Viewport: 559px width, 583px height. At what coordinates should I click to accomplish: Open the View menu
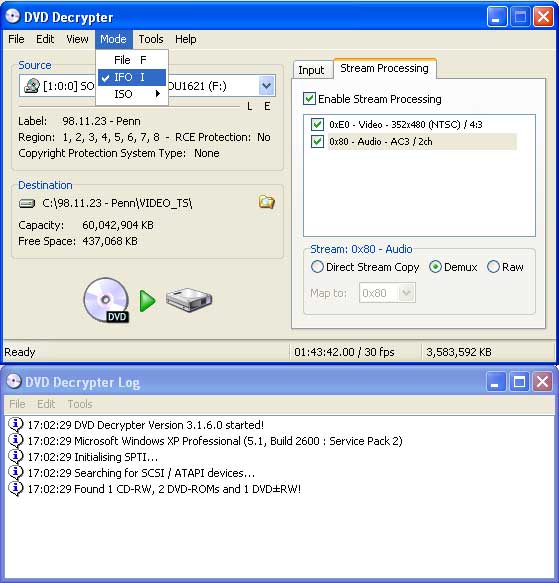(77, 39)
